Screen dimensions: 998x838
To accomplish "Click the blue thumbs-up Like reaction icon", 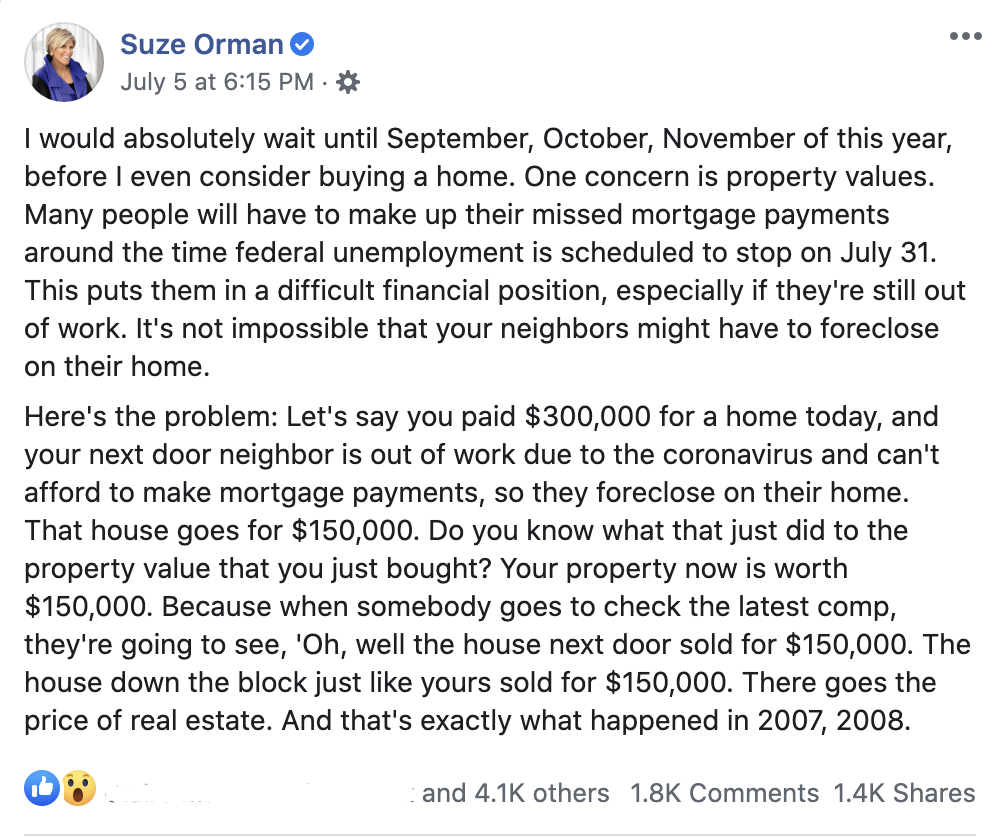I will click(43, 790).
